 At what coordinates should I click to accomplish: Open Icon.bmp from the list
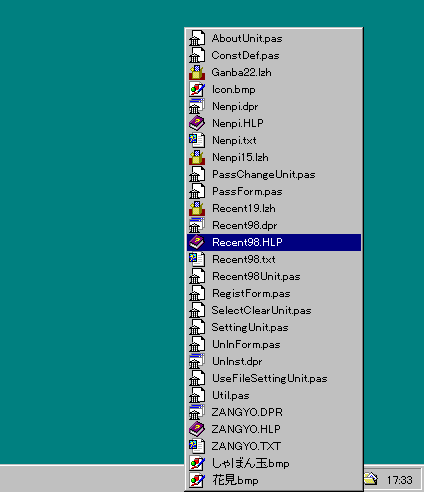[x=274, y=89]
